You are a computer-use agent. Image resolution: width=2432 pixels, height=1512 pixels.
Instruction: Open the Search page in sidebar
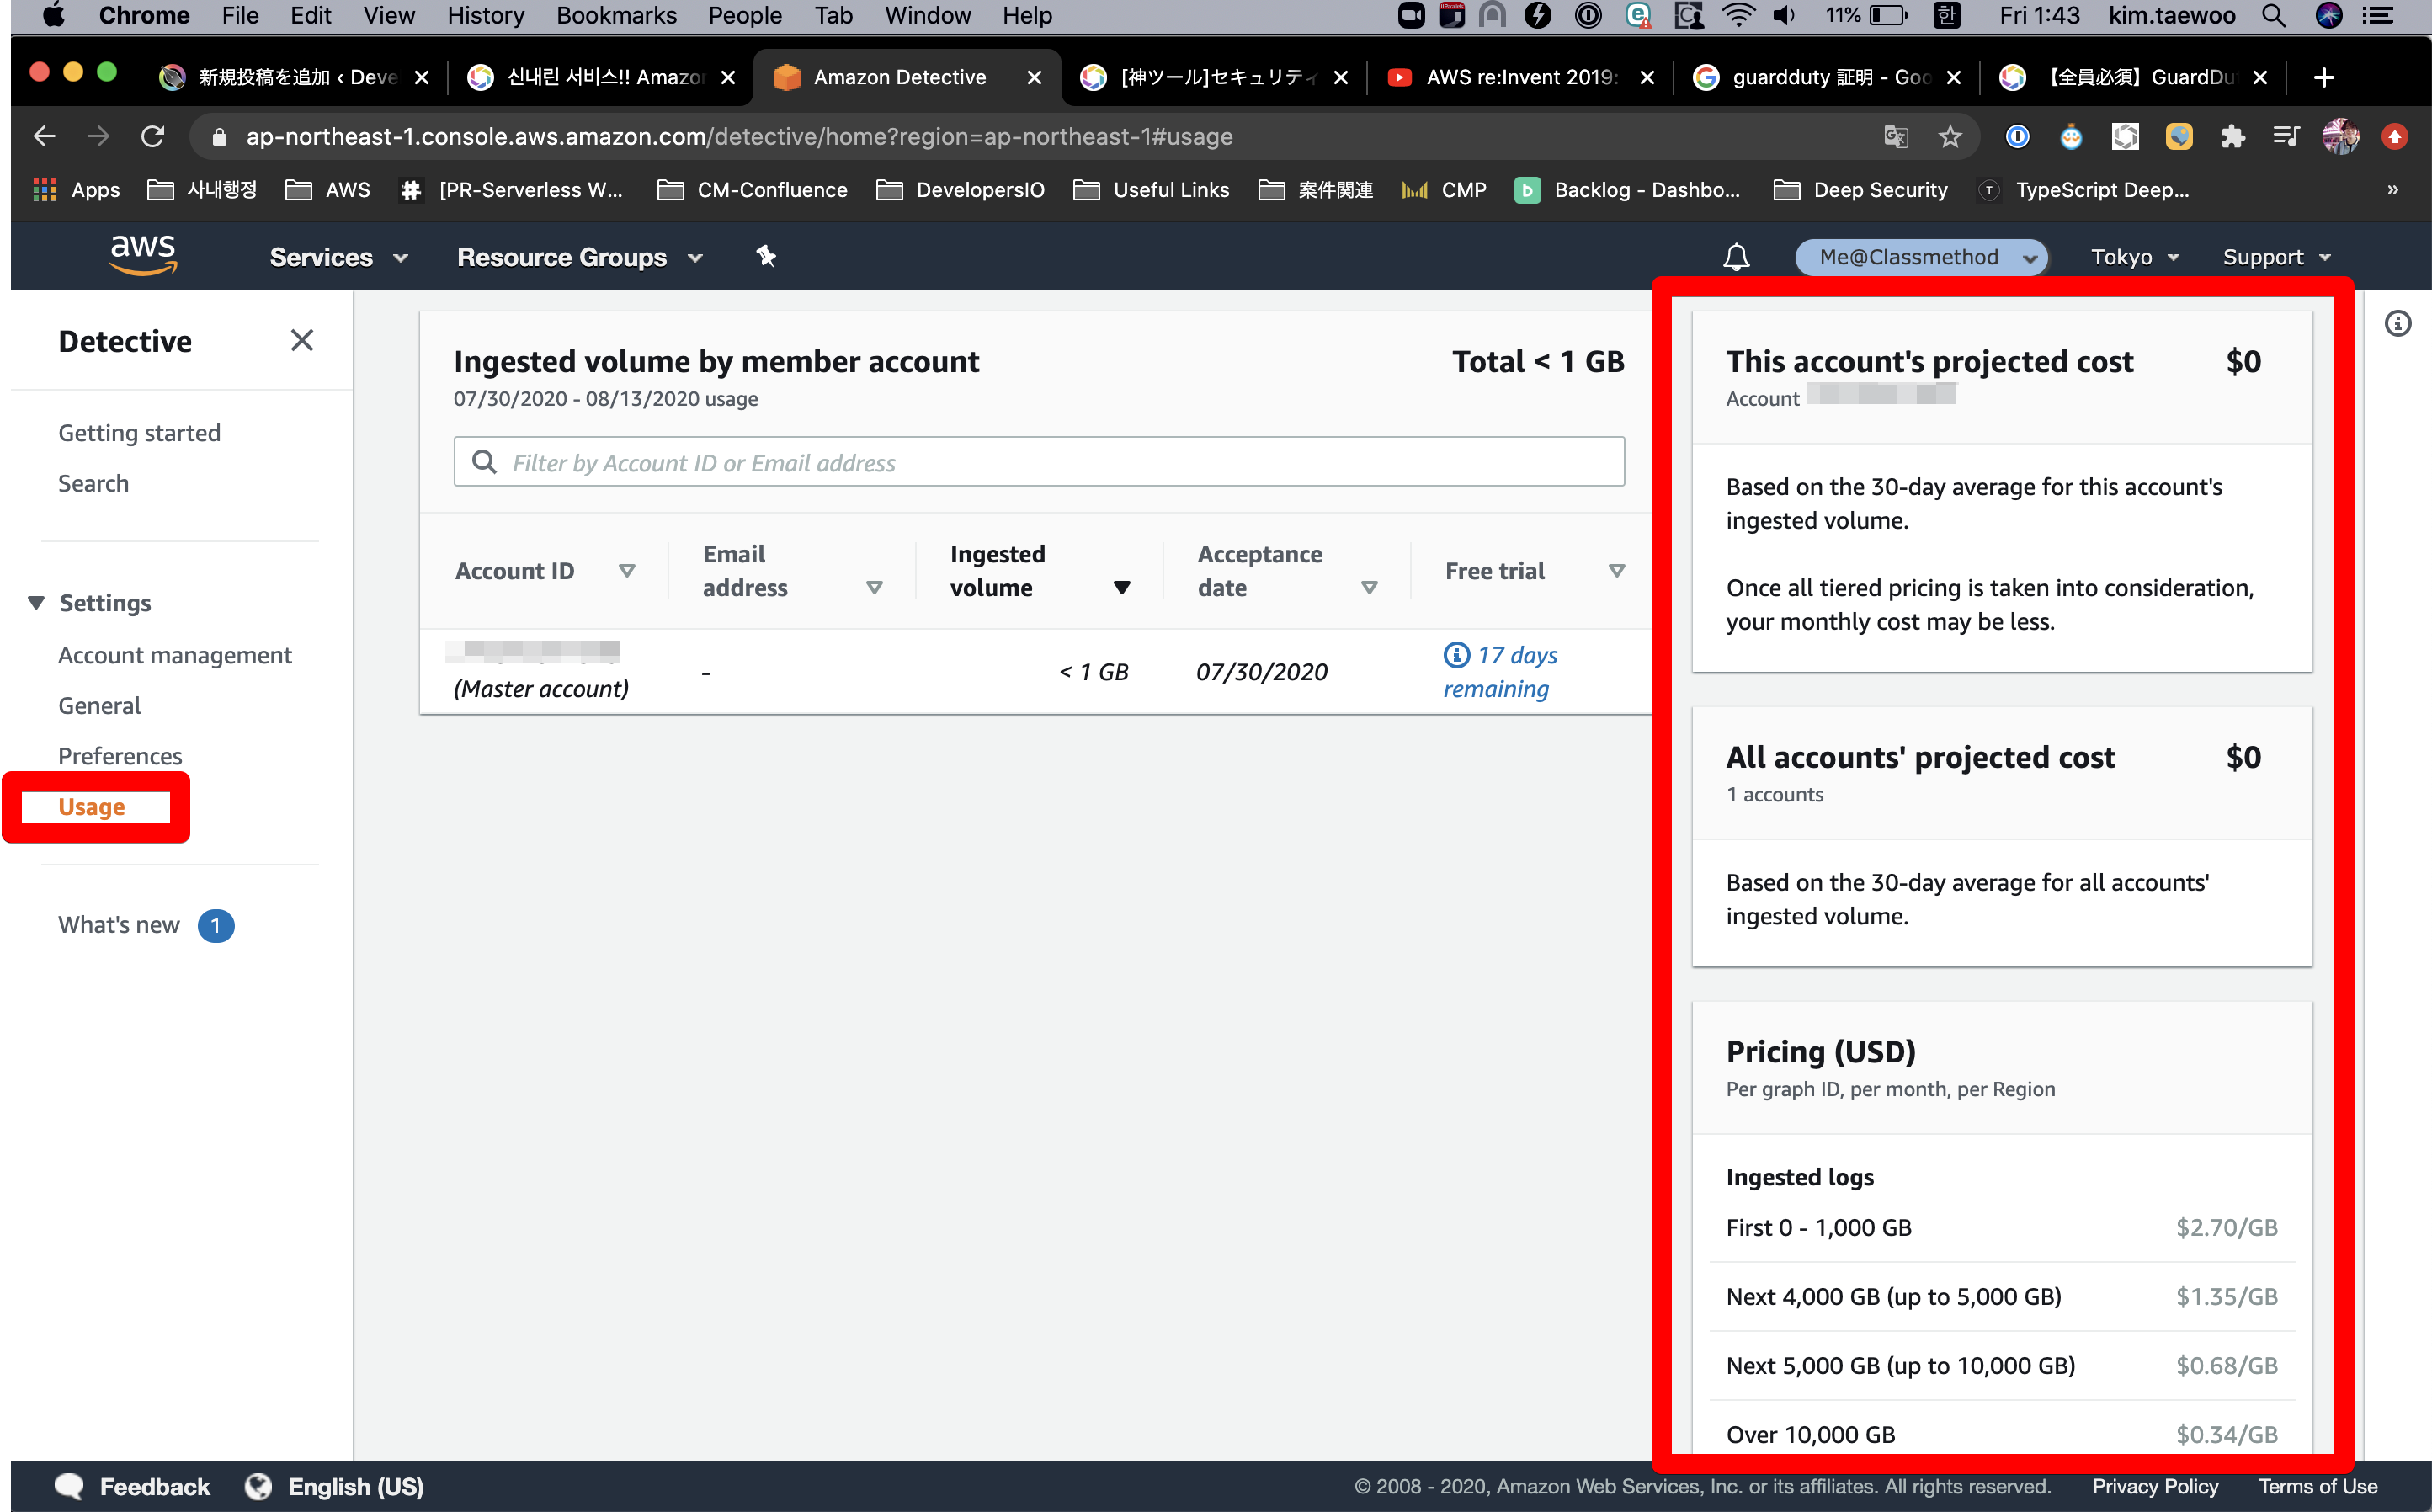coord(93,483)
